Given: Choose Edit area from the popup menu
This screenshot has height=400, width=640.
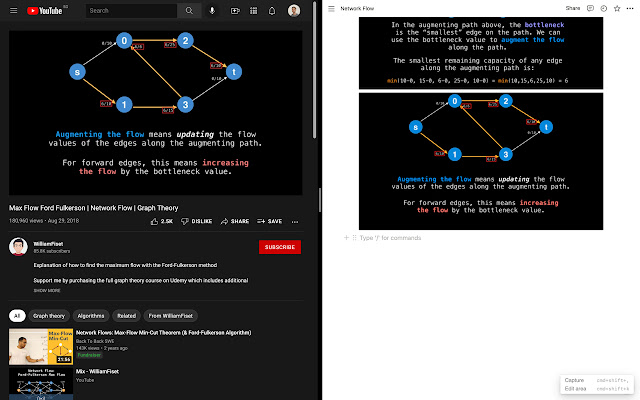Looking at the screenshot, I should 597,389.
